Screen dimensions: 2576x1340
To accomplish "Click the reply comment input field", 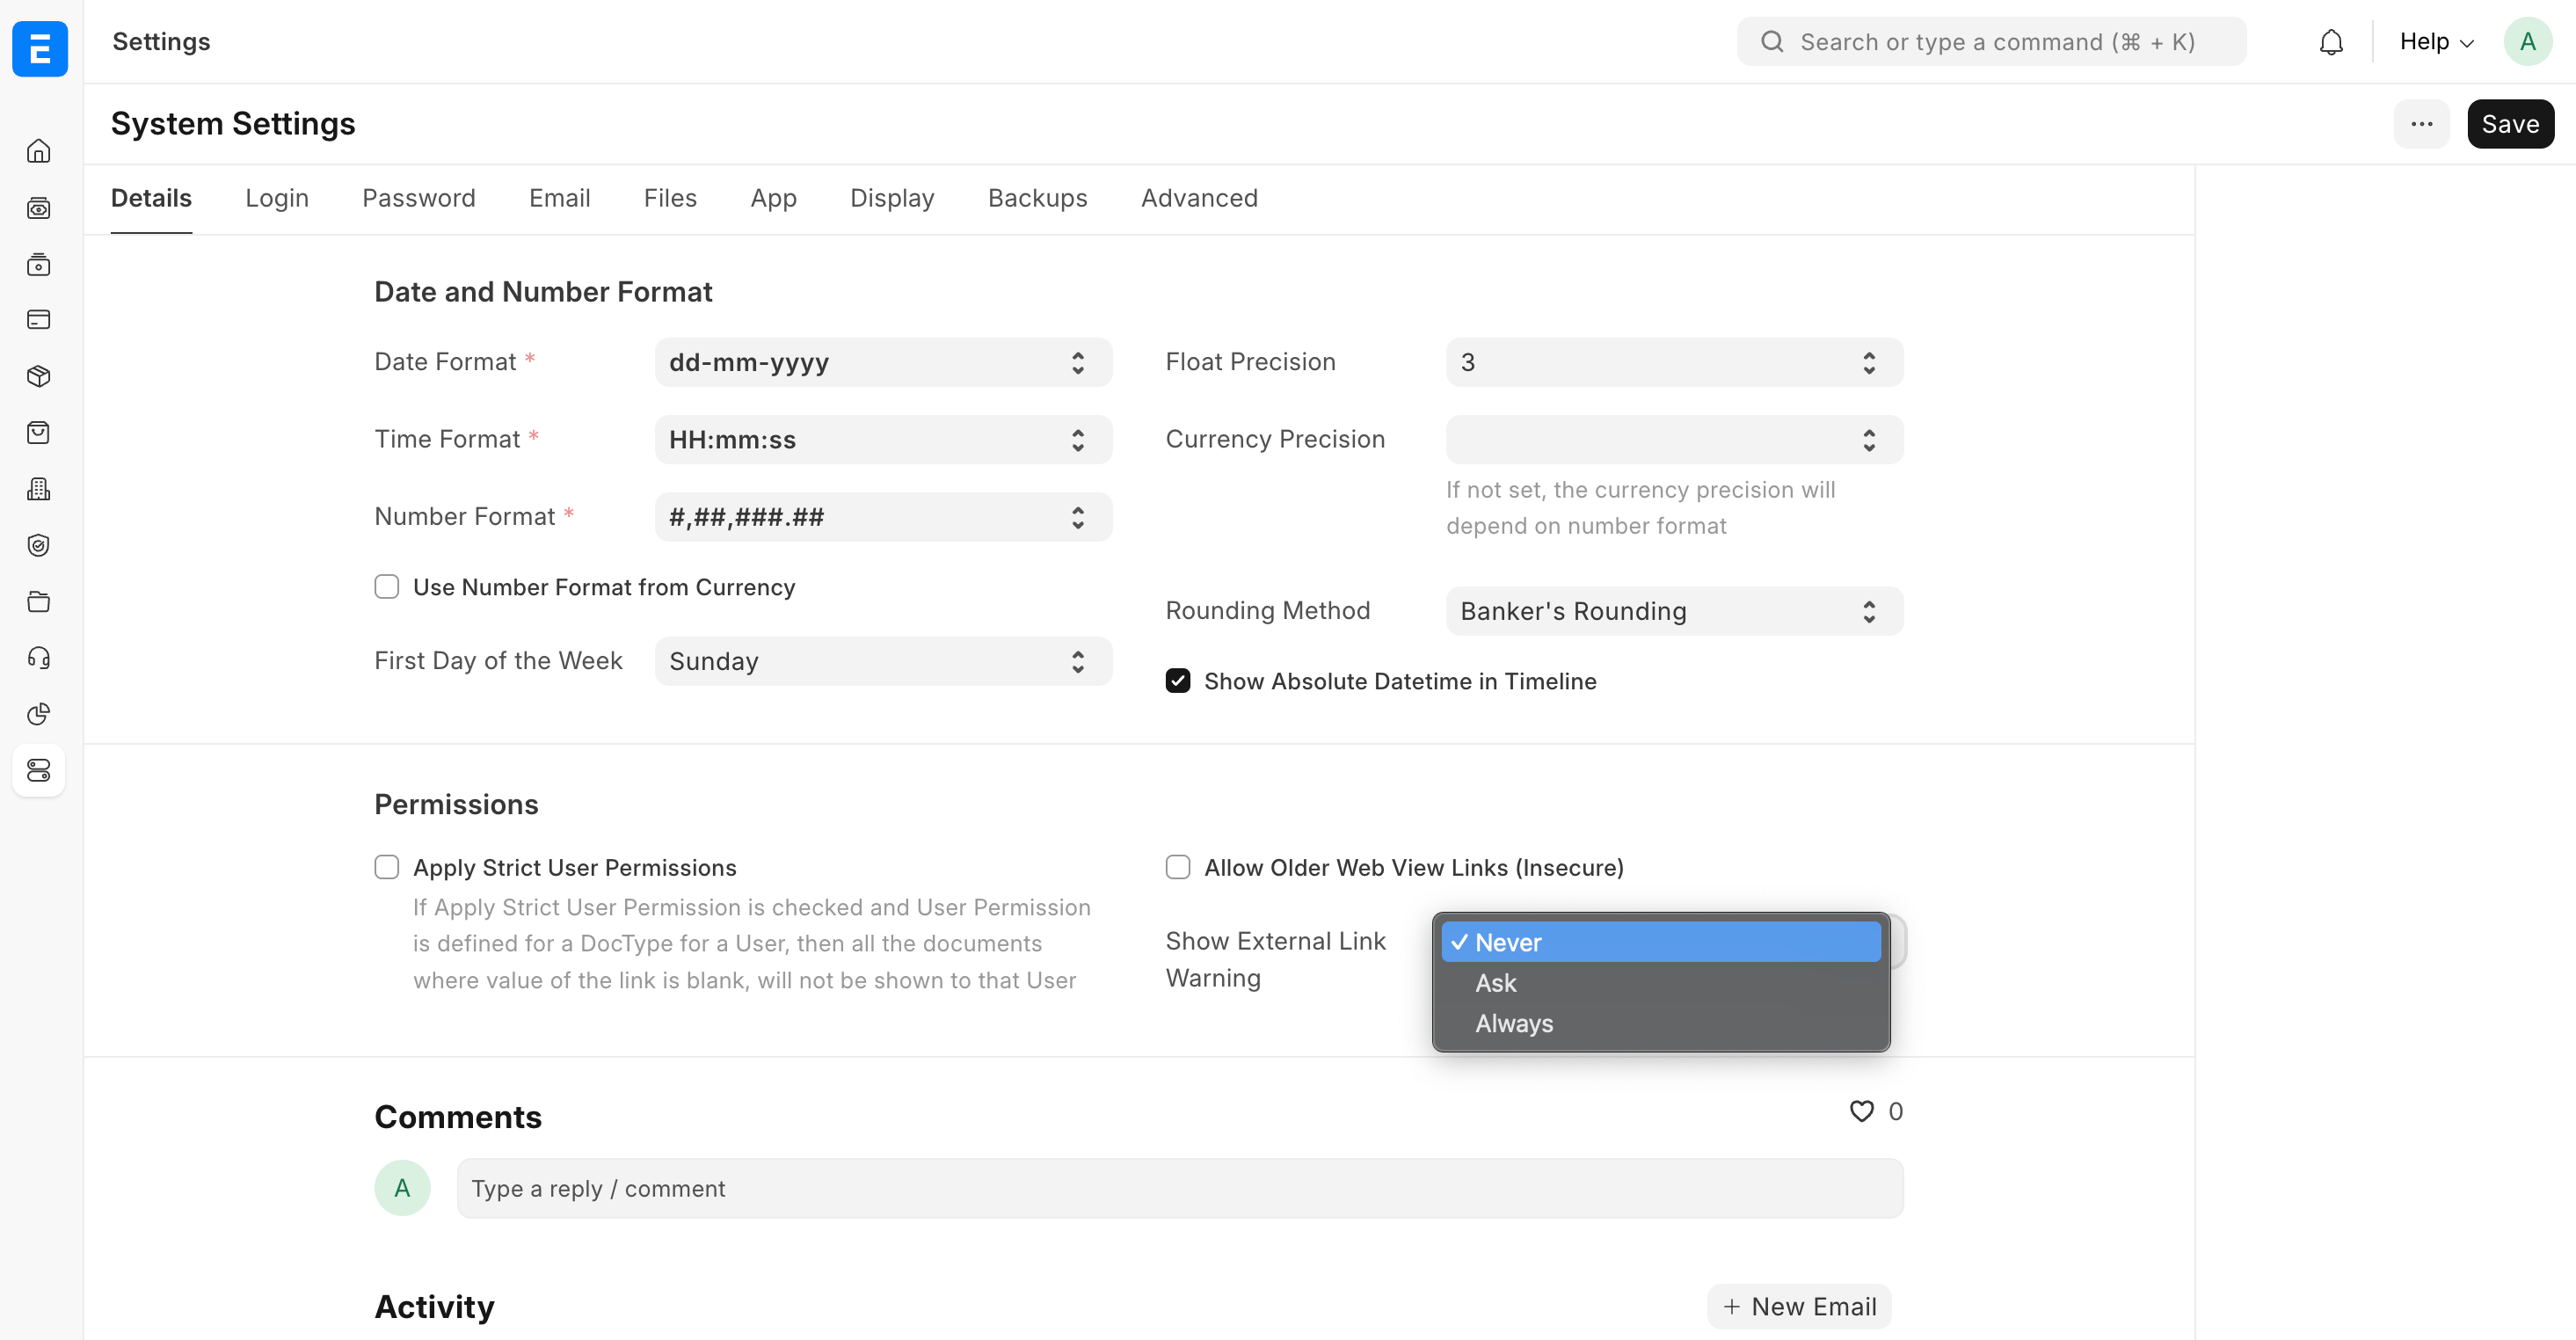I will pyautogui.click(x=1180, y=1188).
